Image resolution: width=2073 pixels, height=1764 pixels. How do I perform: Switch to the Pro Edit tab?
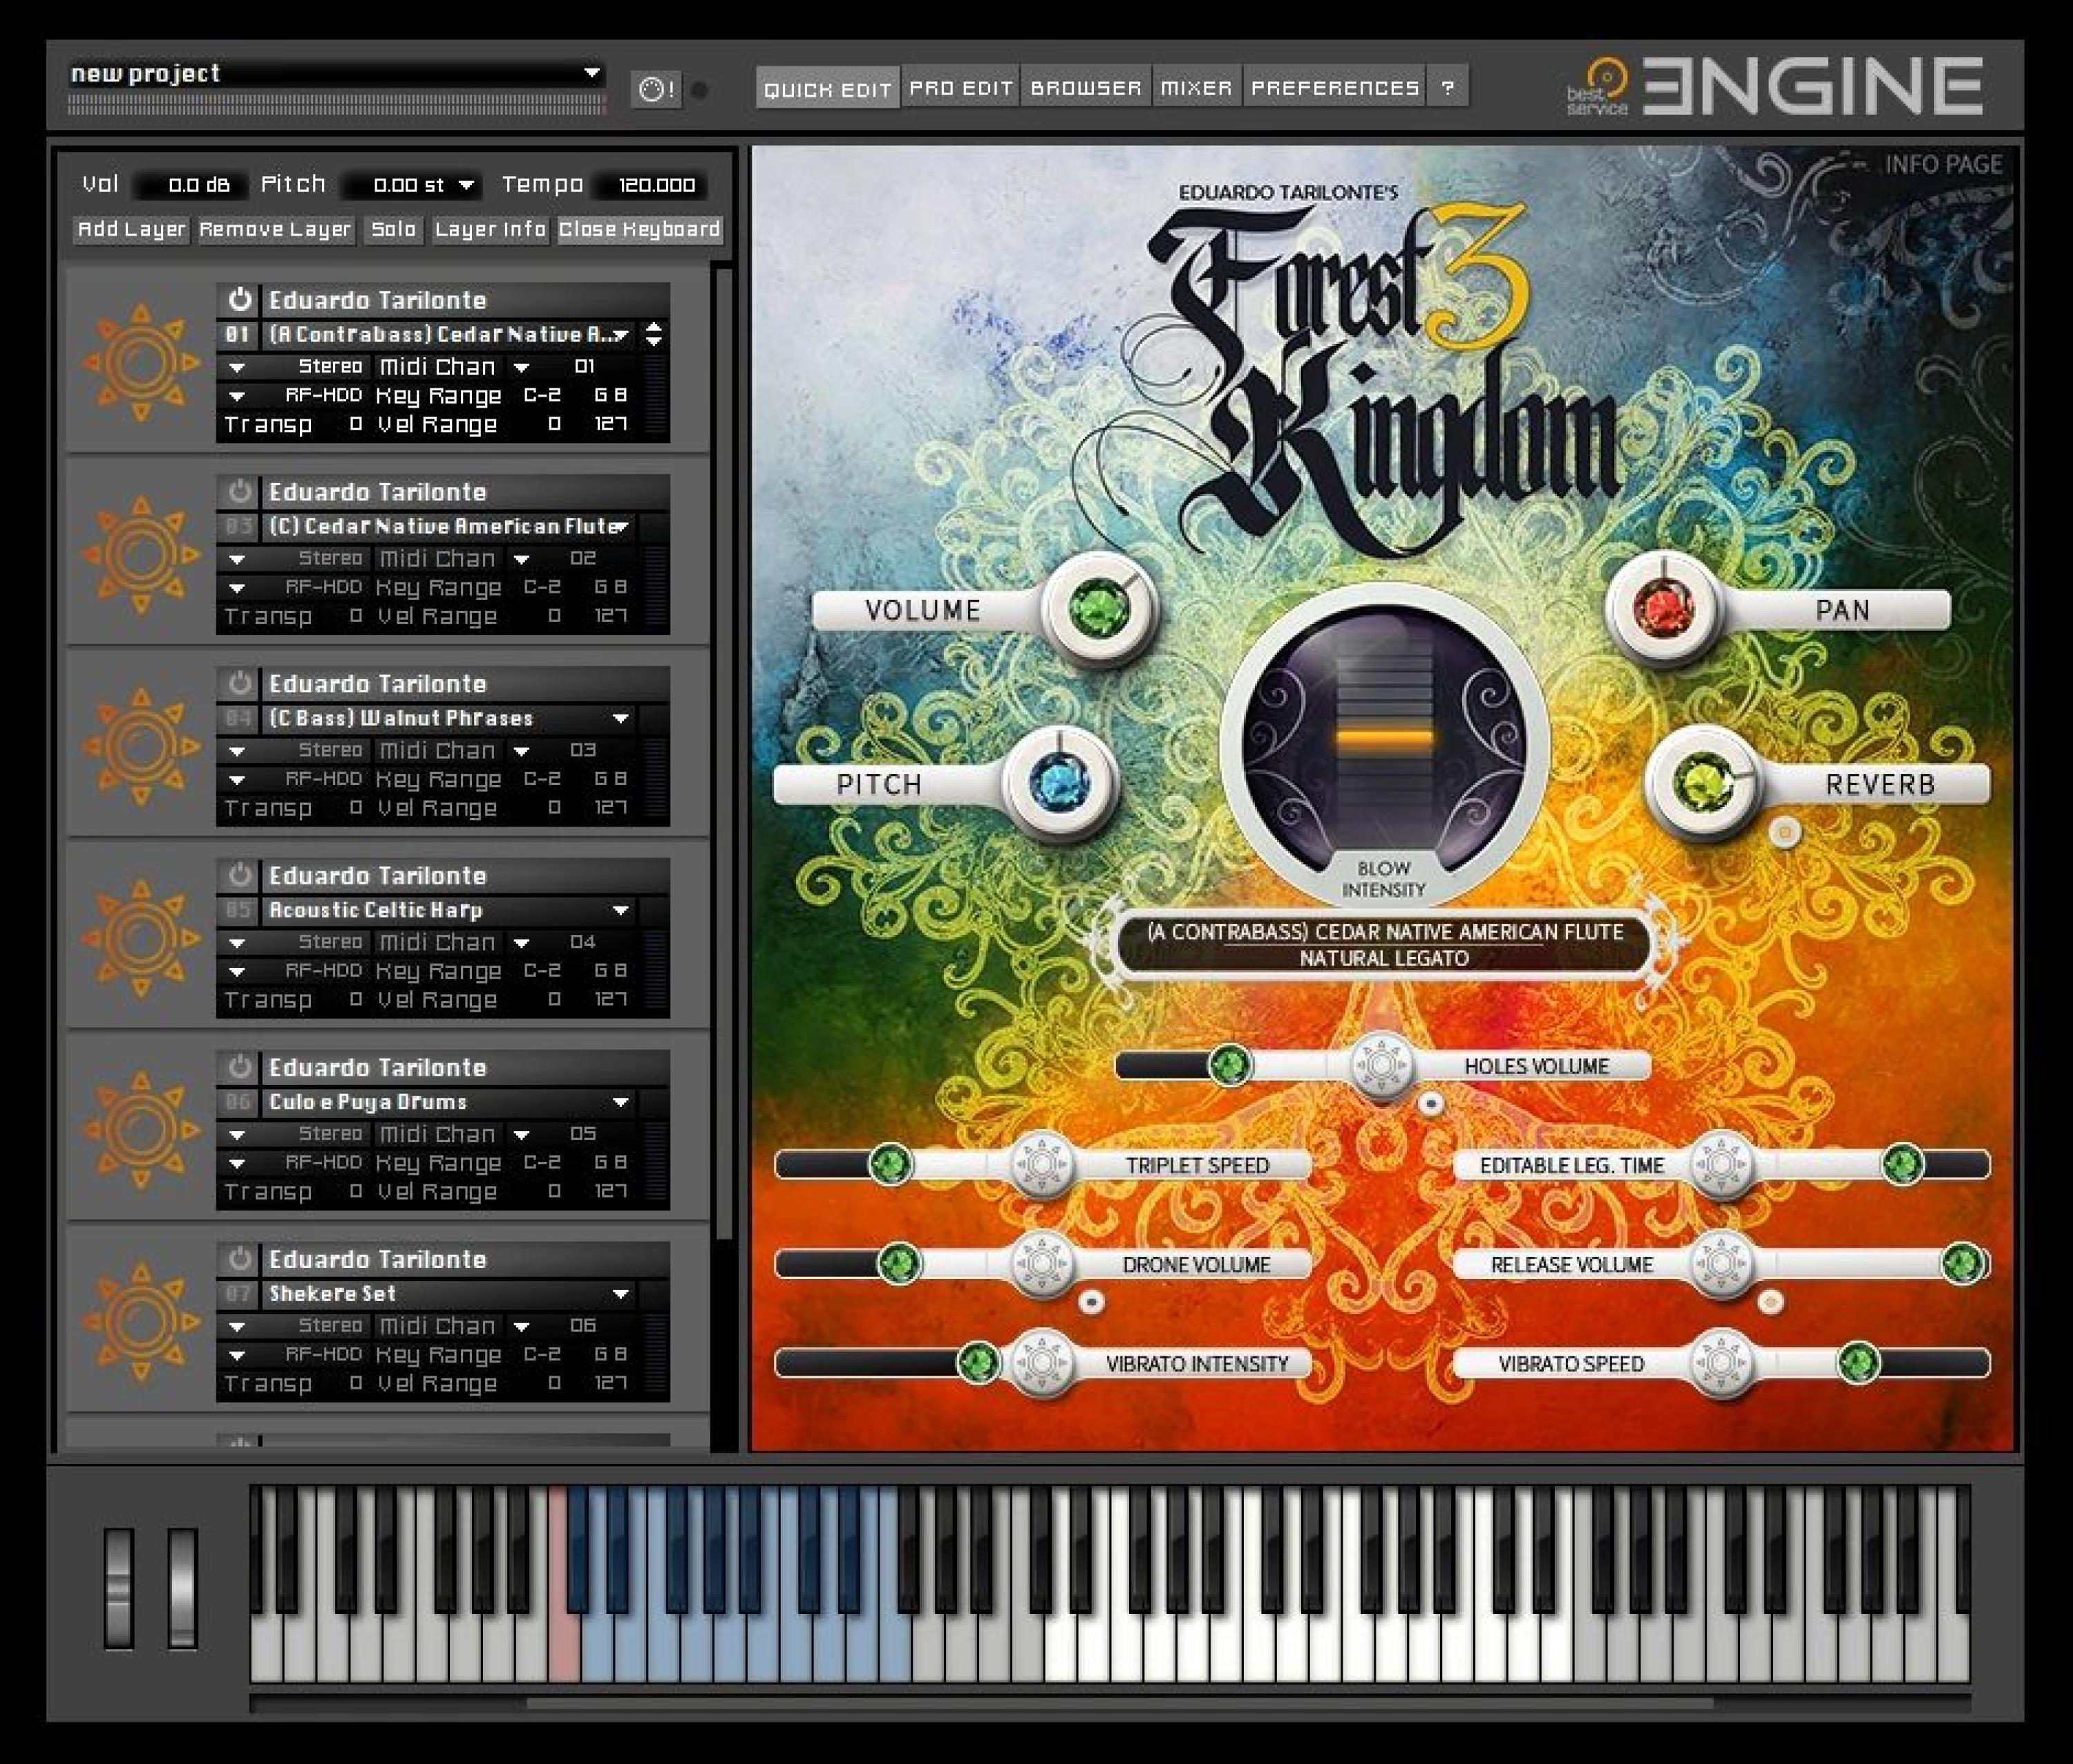click(x=960, y=88)
